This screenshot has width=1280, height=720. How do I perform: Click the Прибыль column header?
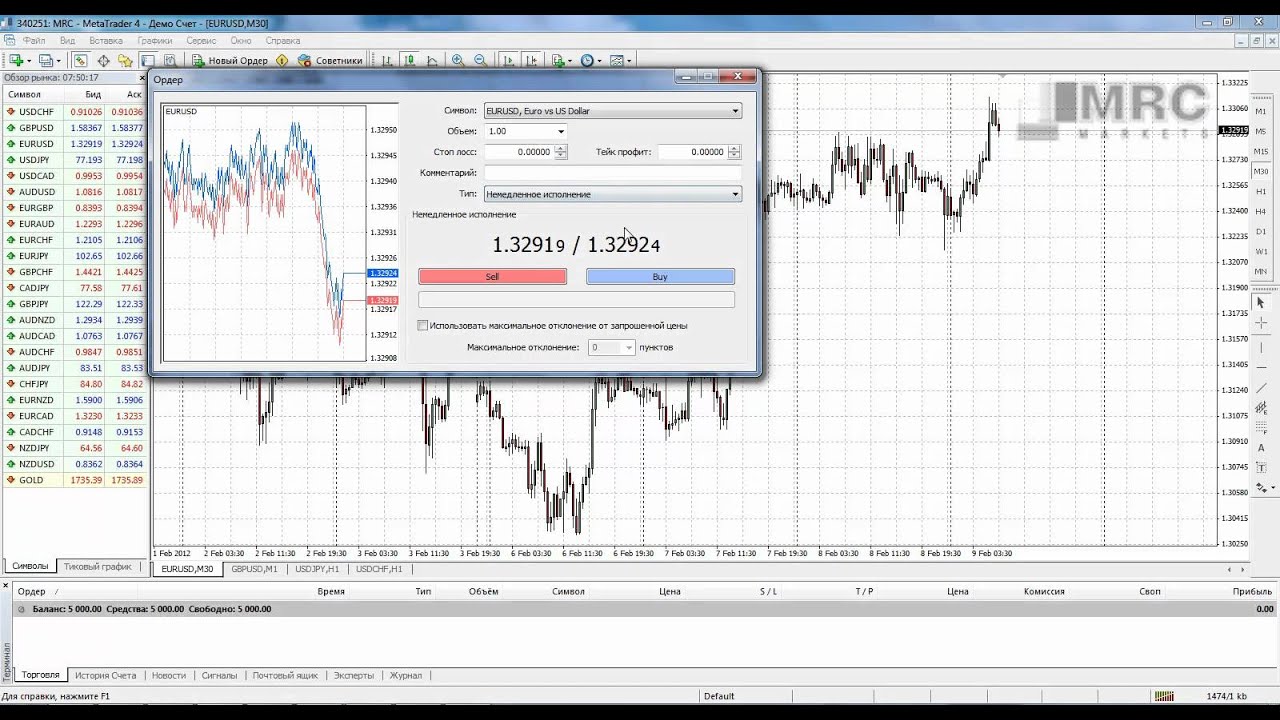point(1252,592)
